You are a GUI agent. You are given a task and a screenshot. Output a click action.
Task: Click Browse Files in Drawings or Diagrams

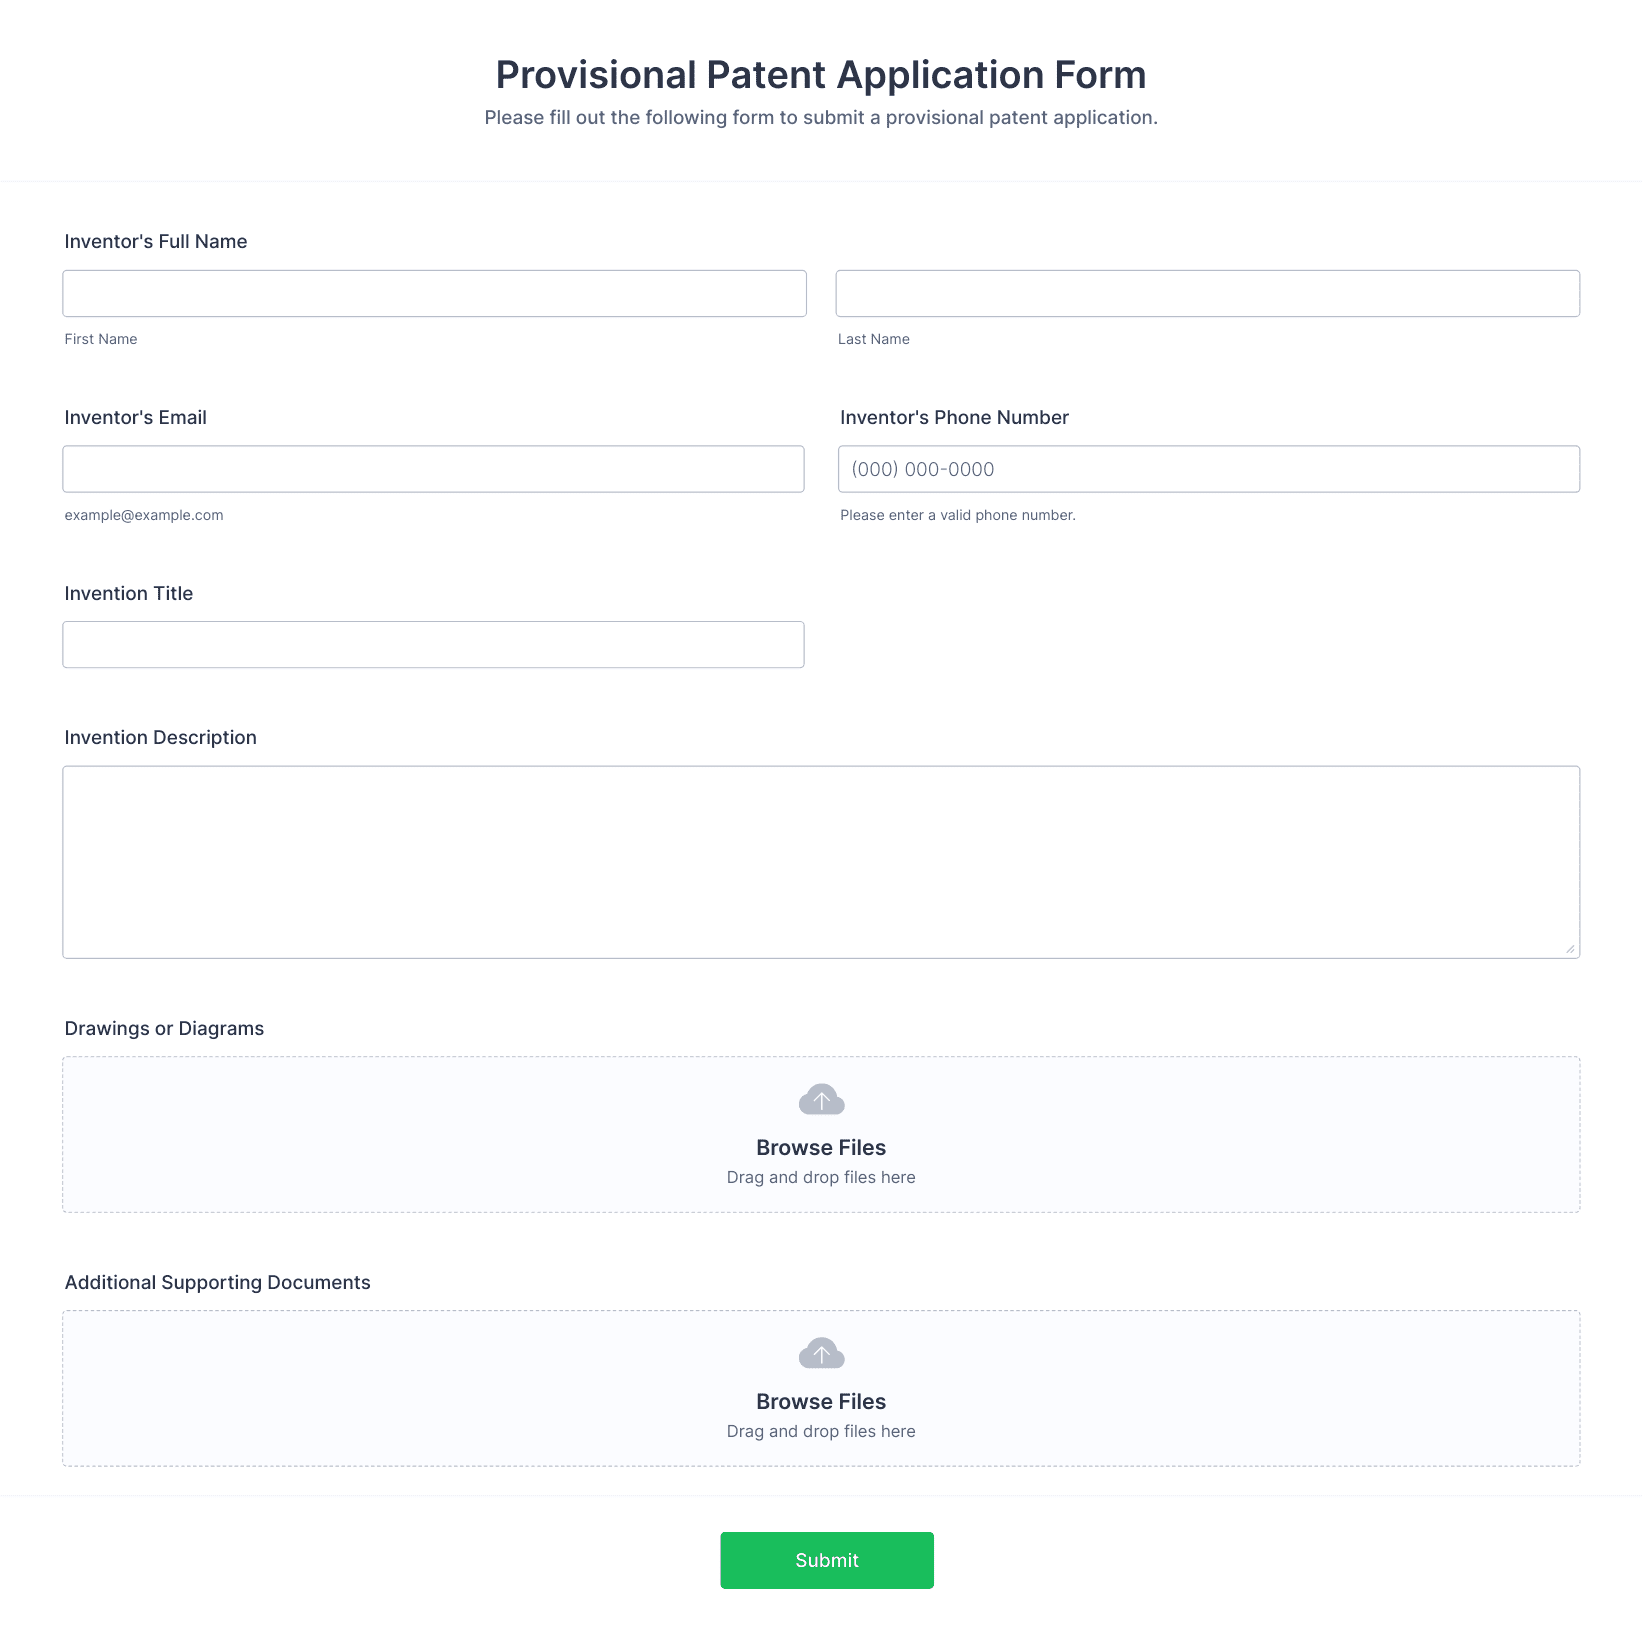point(821,1147)
